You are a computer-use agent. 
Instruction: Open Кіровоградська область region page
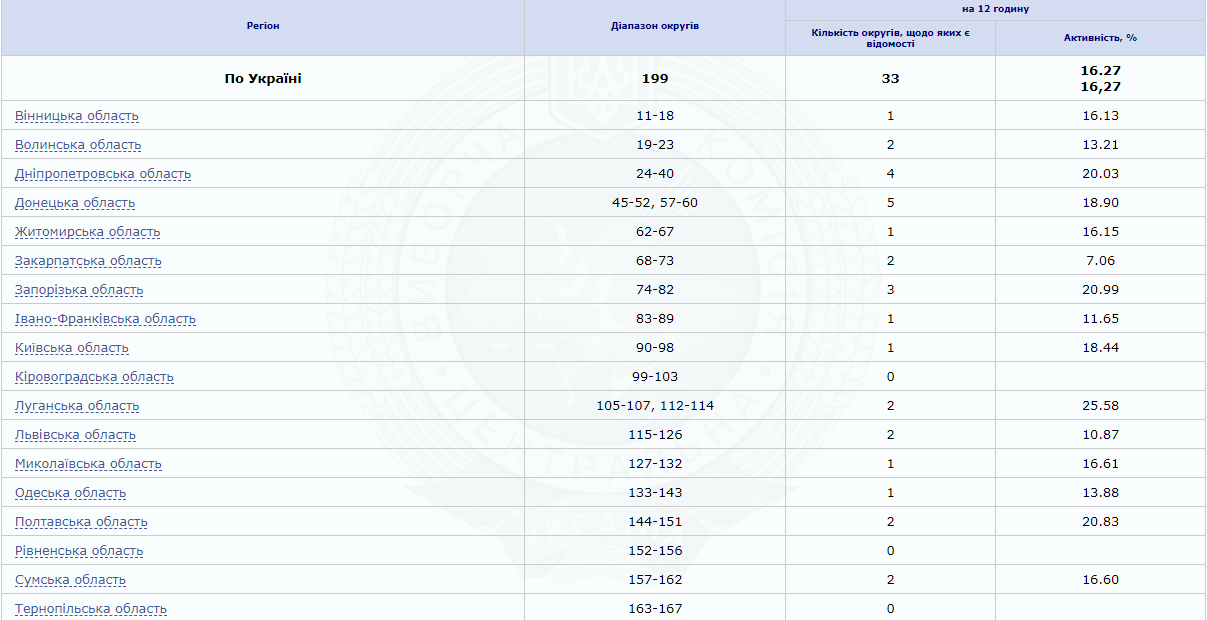click(94, 377)
